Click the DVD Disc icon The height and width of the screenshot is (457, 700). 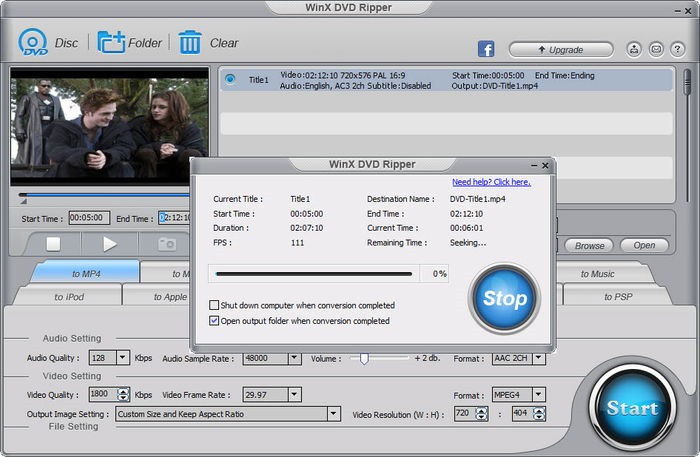tap(33, 42)
